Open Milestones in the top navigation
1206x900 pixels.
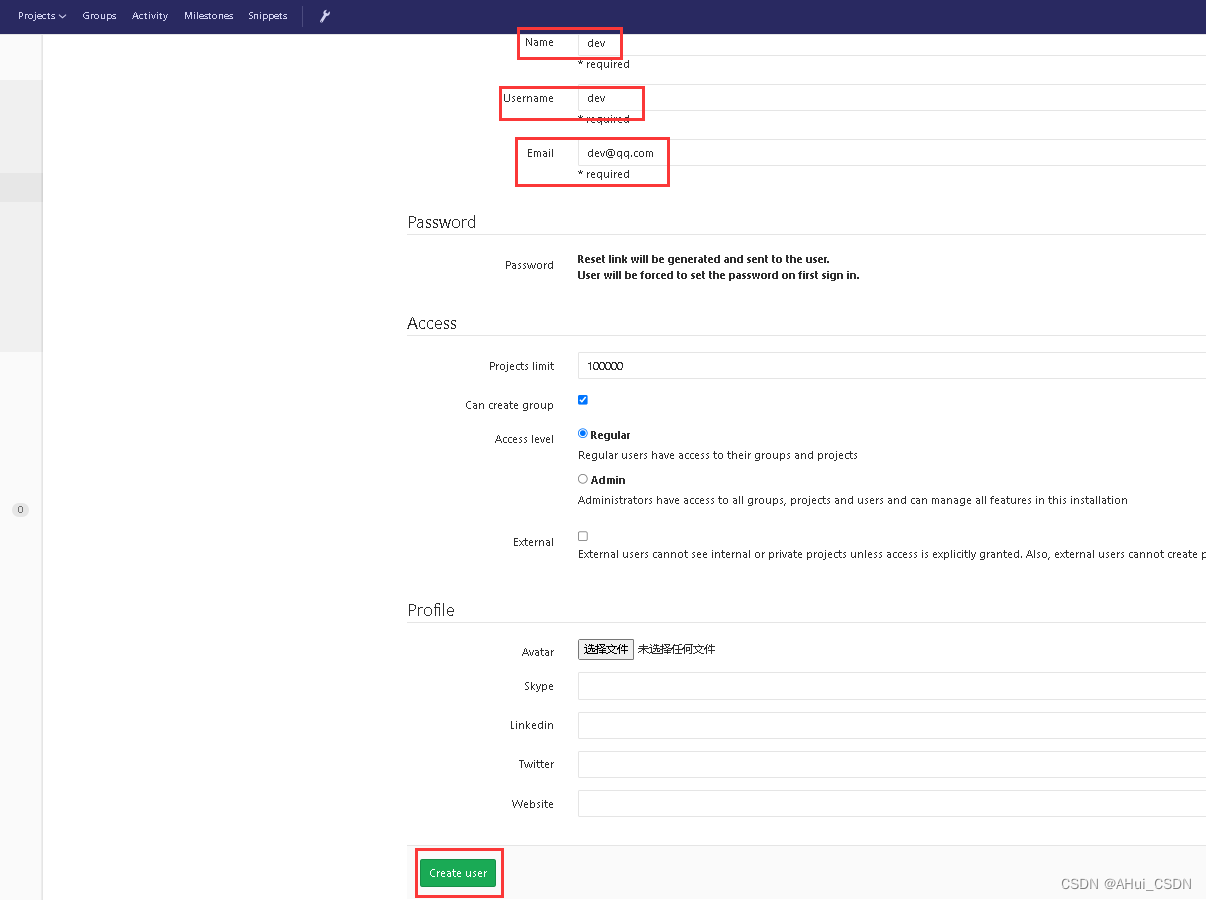coord(208,16)
